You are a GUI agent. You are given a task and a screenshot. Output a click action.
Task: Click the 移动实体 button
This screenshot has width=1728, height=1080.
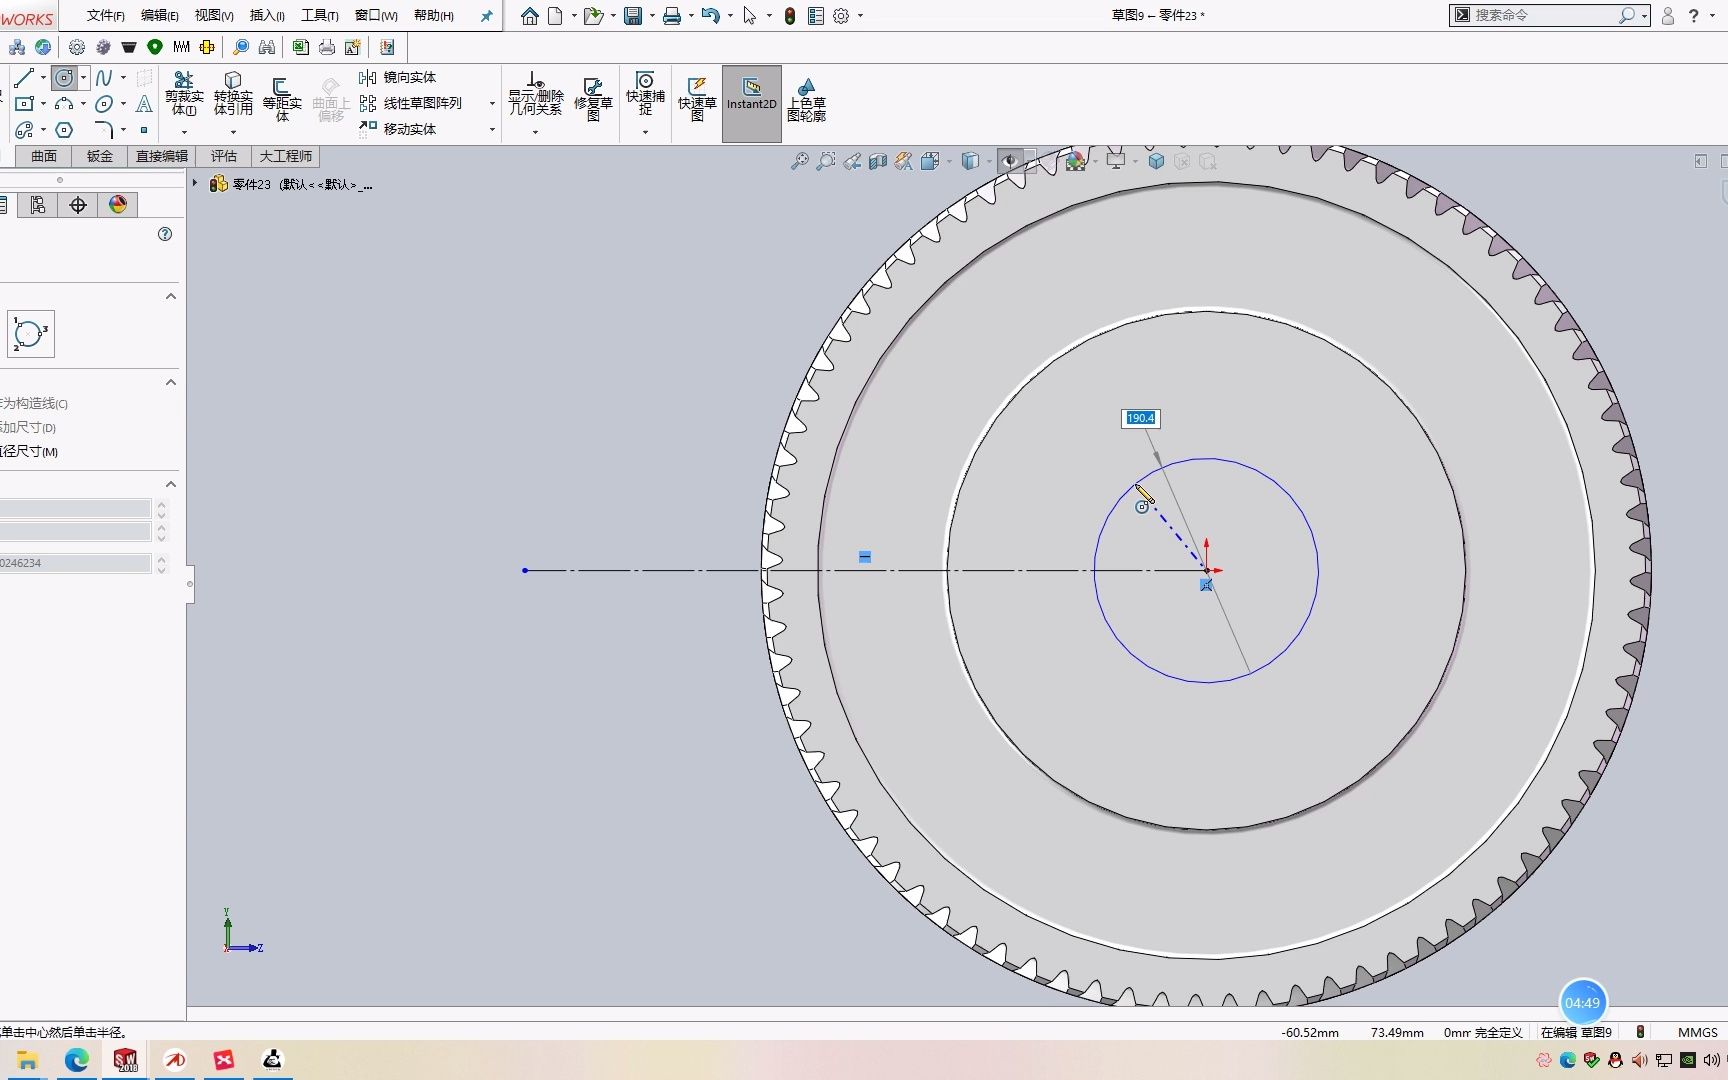tap(398, 129)
